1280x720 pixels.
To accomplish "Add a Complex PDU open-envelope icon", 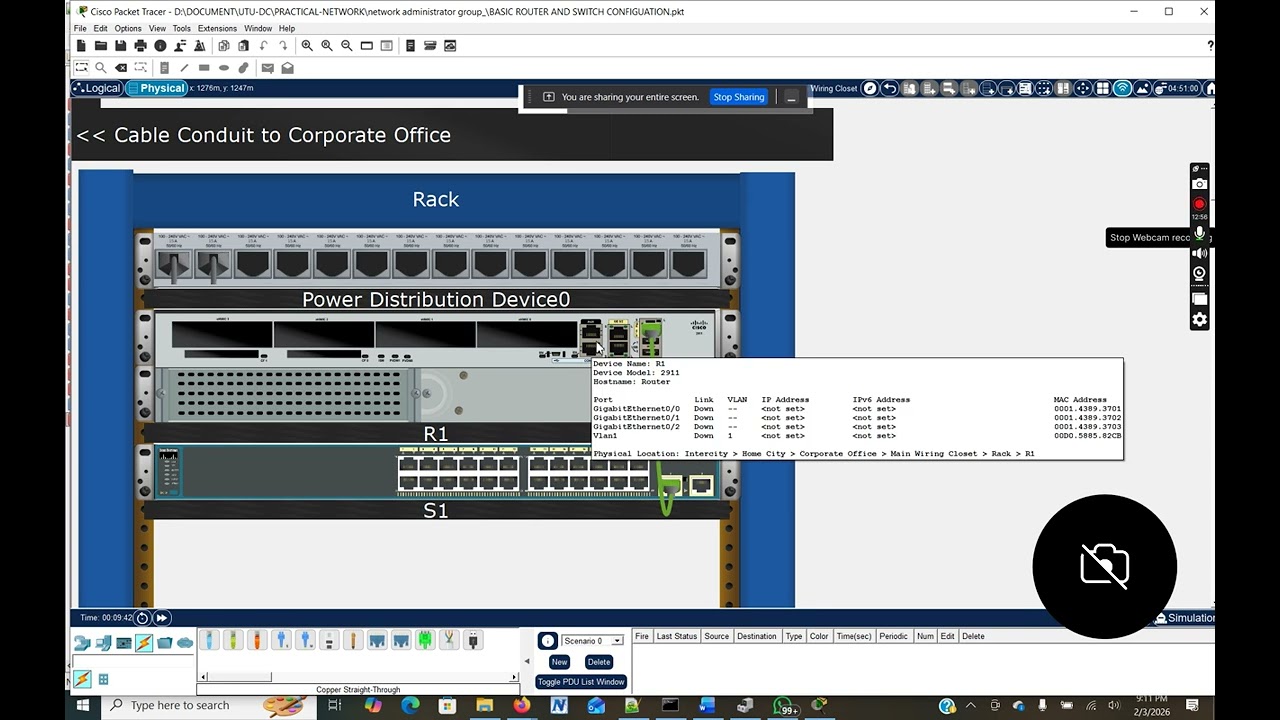I will pos(287,68).
